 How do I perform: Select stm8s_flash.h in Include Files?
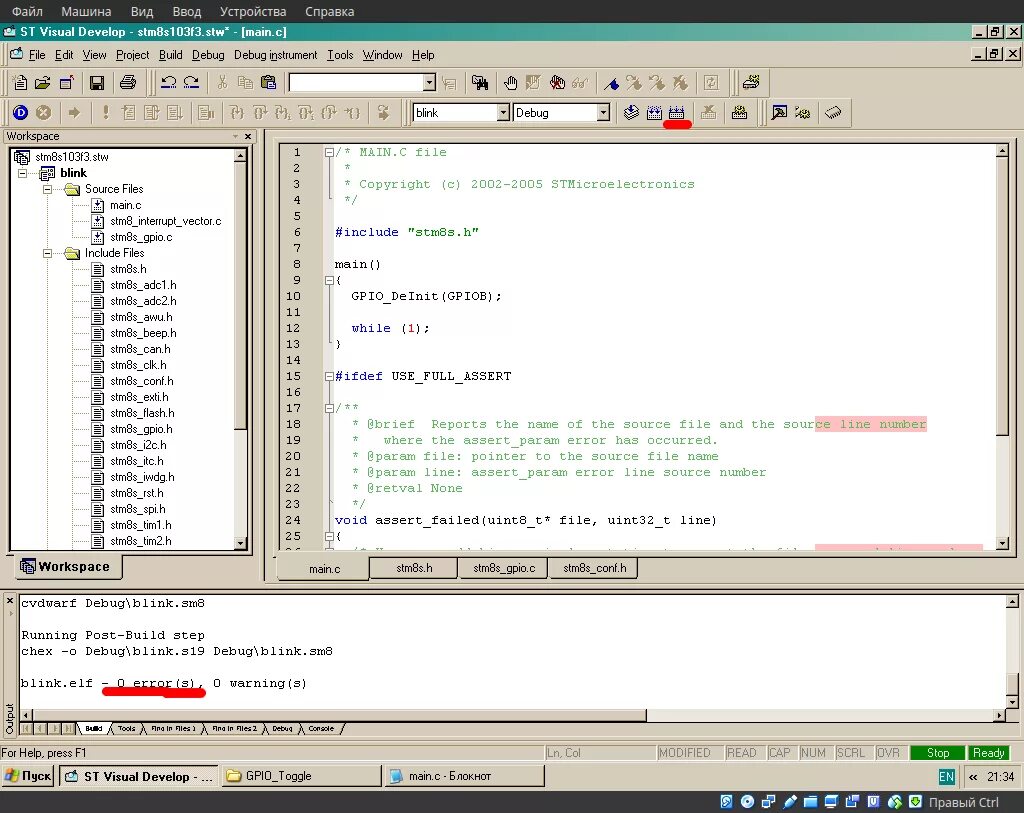[142, 413]
